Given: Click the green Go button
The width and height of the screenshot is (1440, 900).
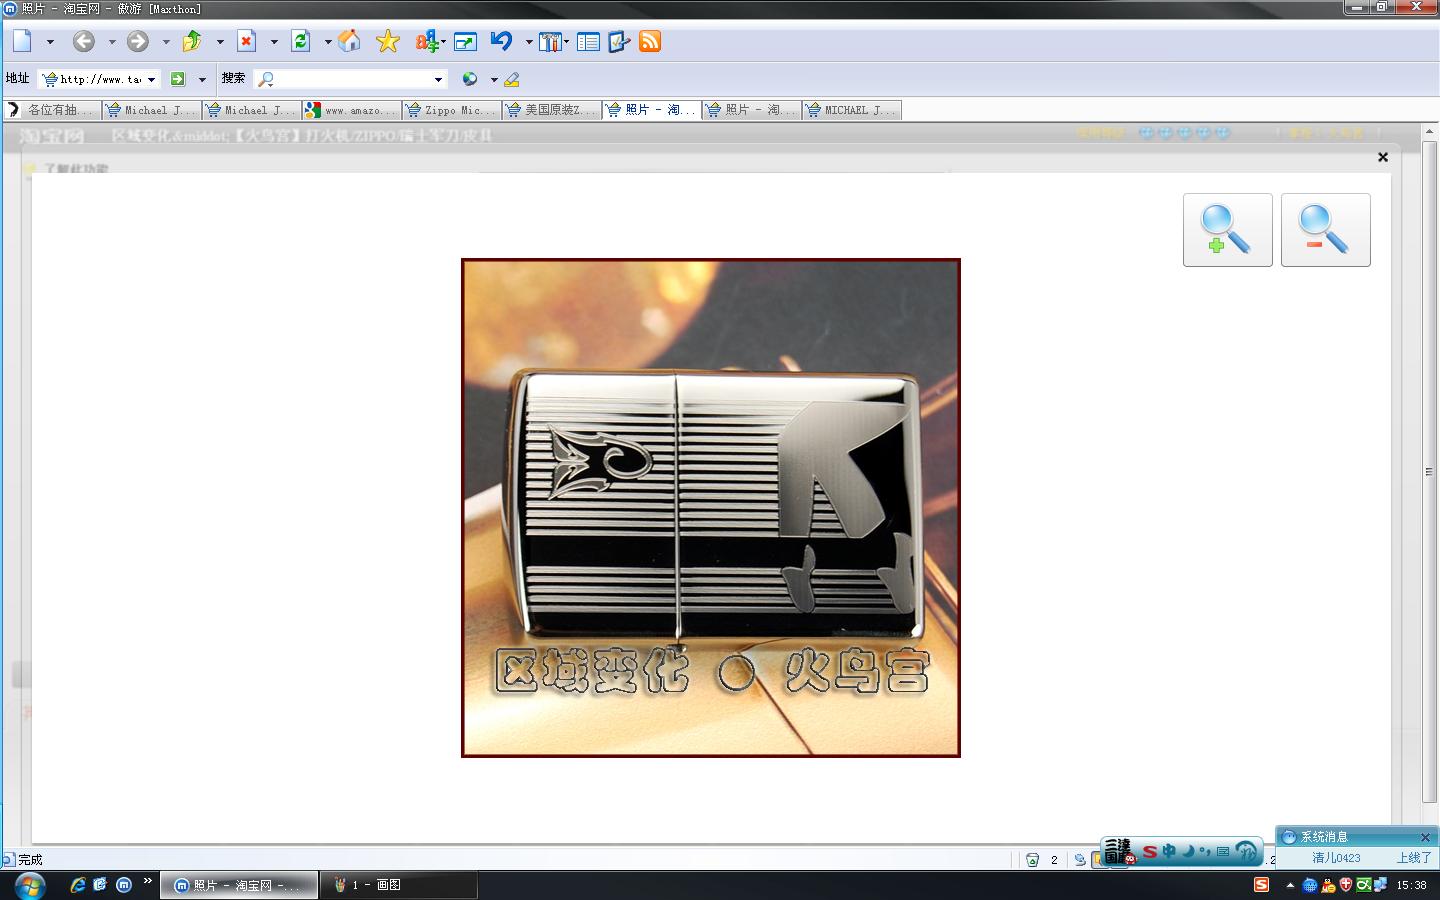Looking at the screenshot, I should 178,79.
